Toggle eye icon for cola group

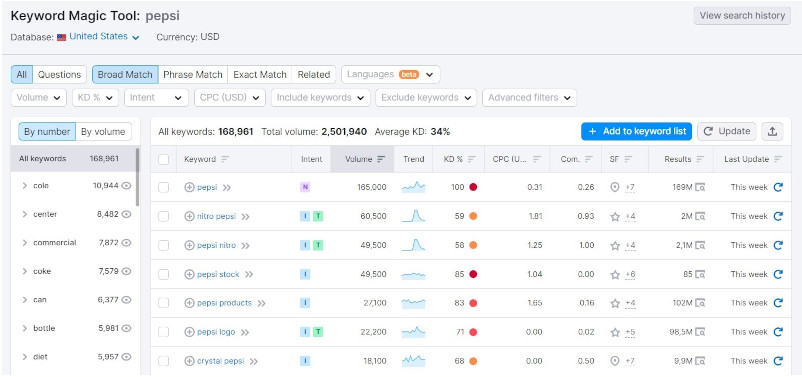pyautogui.click(x=126, y=186)
